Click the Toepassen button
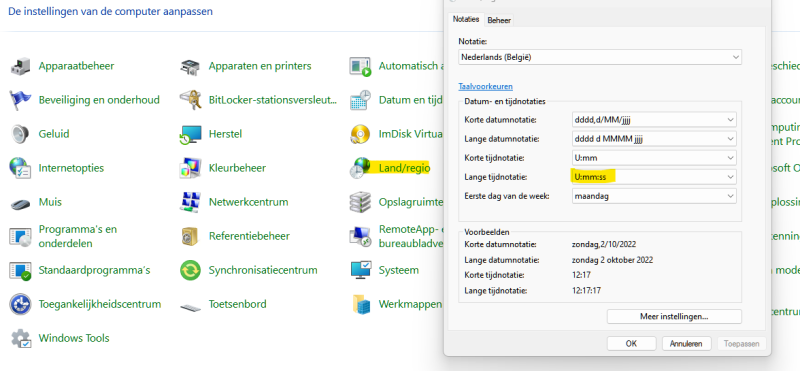The width and height of the screenshot is (800, 371). pyautogui.click(x=742, y=343)
